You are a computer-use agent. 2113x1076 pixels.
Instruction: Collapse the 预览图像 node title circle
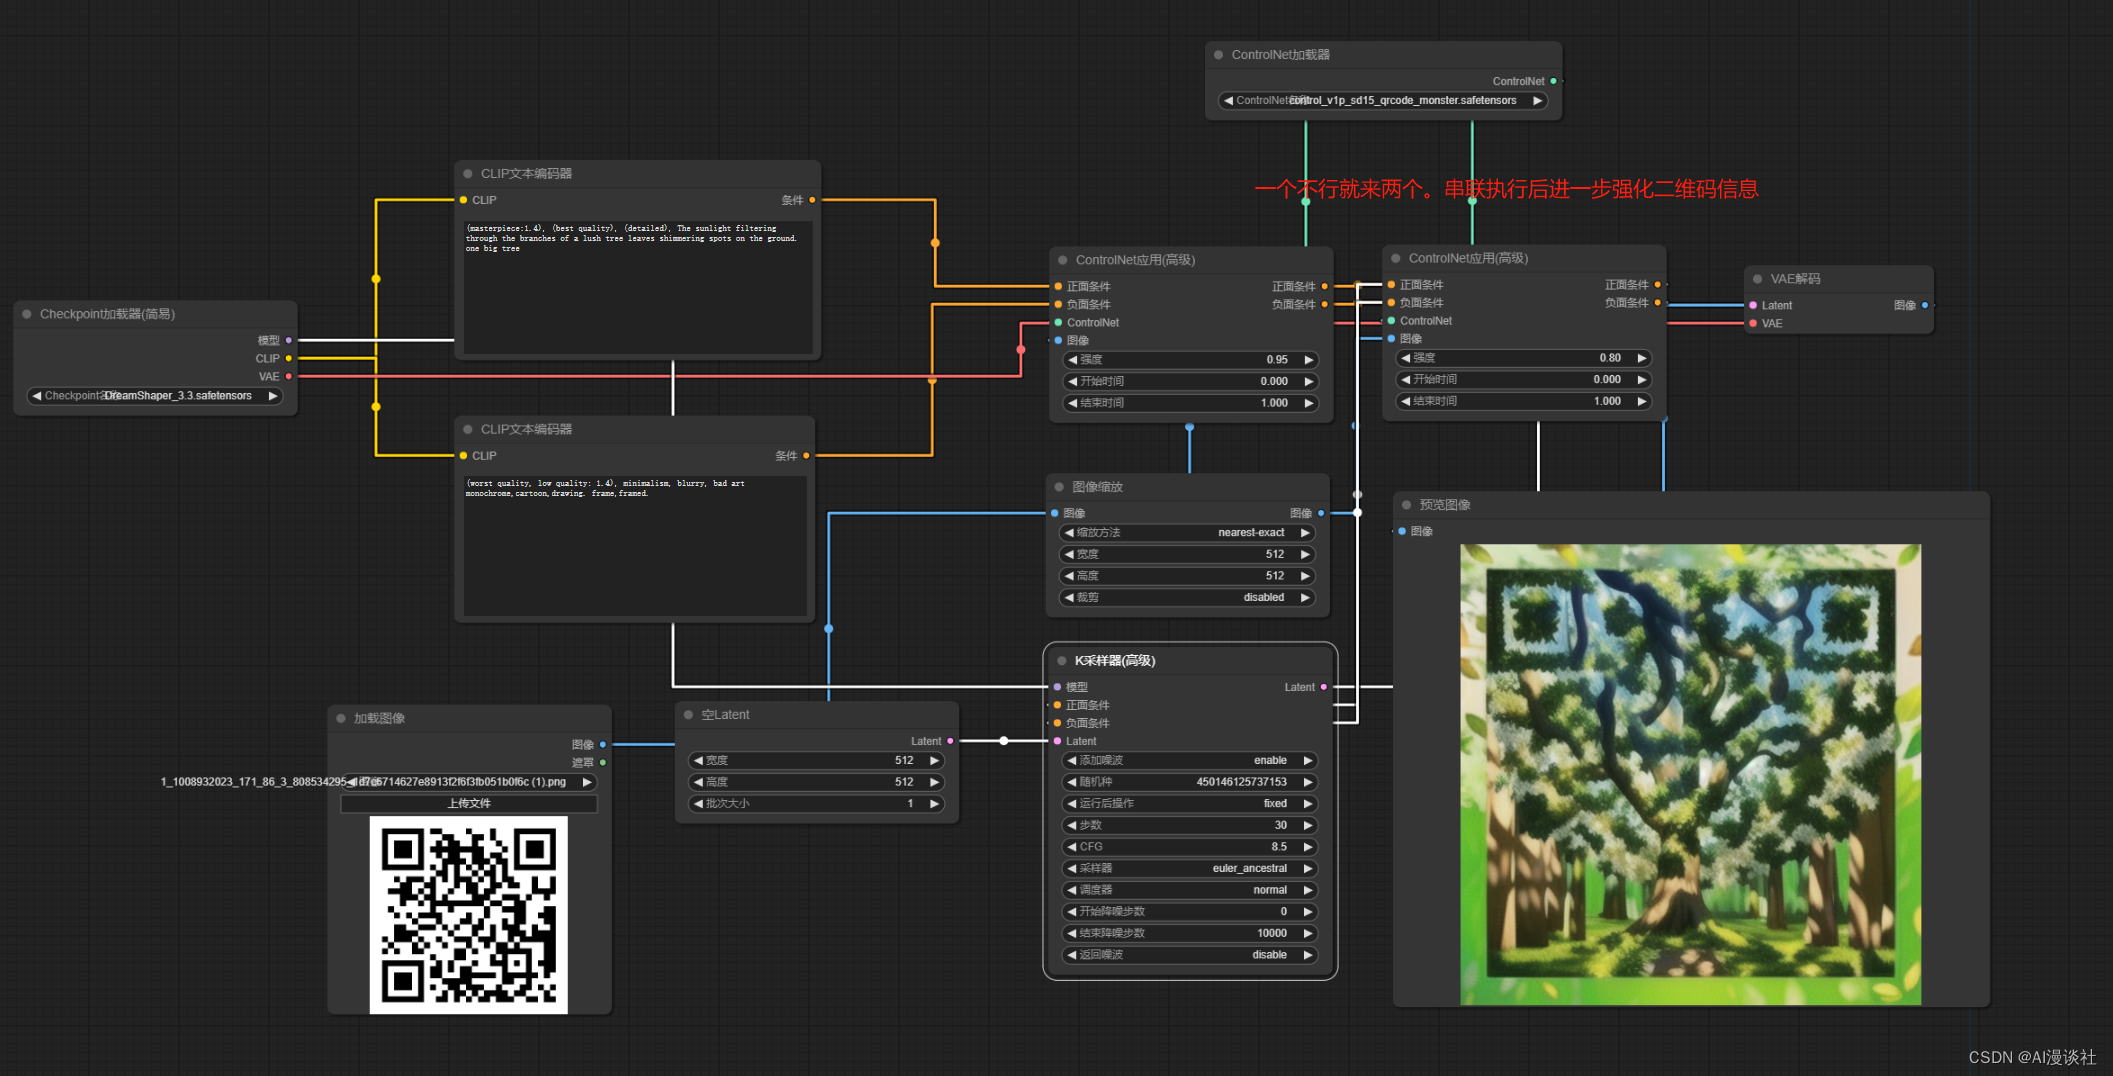1408,505
